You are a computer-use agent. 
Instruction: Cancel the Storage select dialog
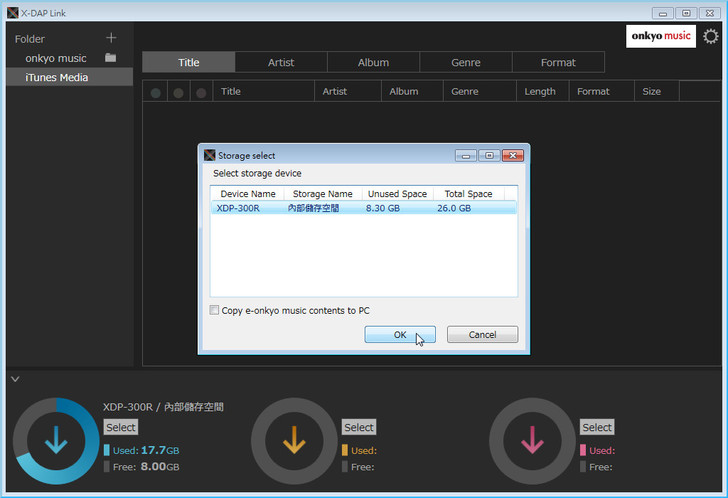pyautogui.click(x=482, y=334)
